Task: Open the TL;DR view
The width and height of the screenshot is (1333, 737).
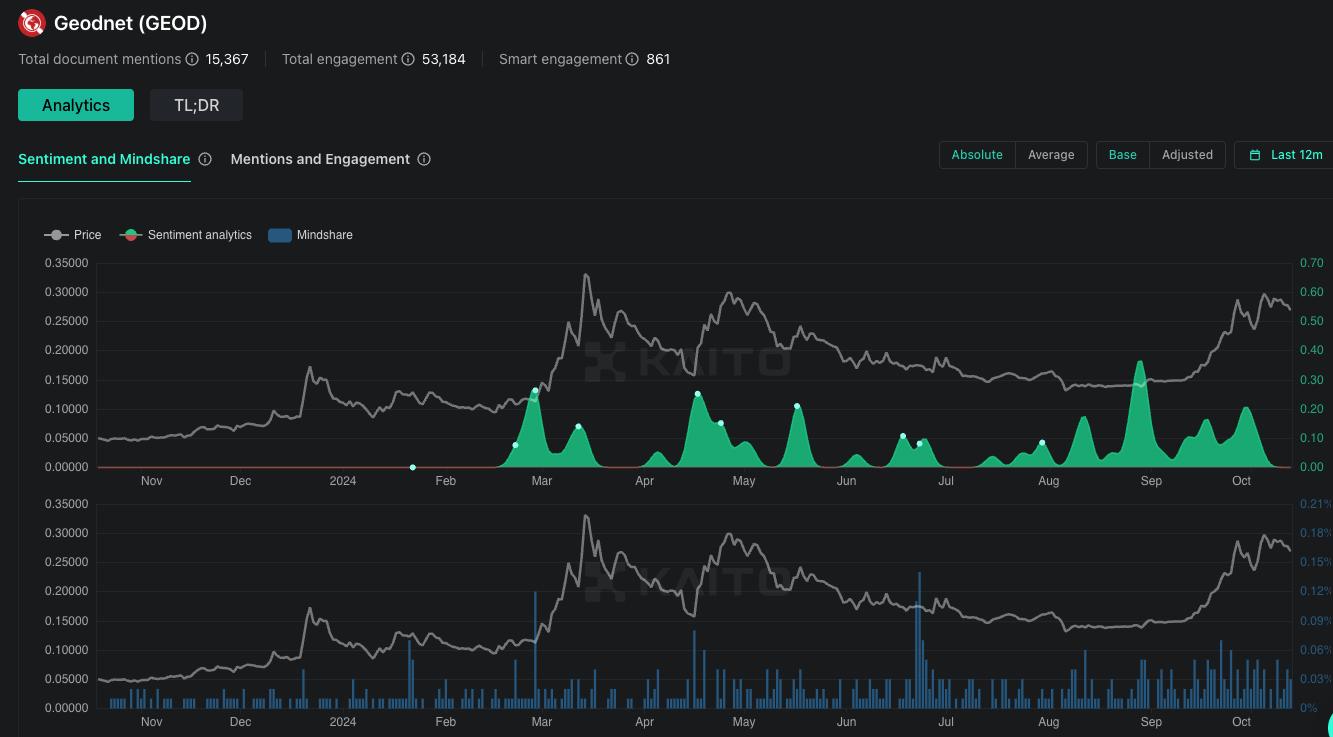Action: click(x=196, y=105)
